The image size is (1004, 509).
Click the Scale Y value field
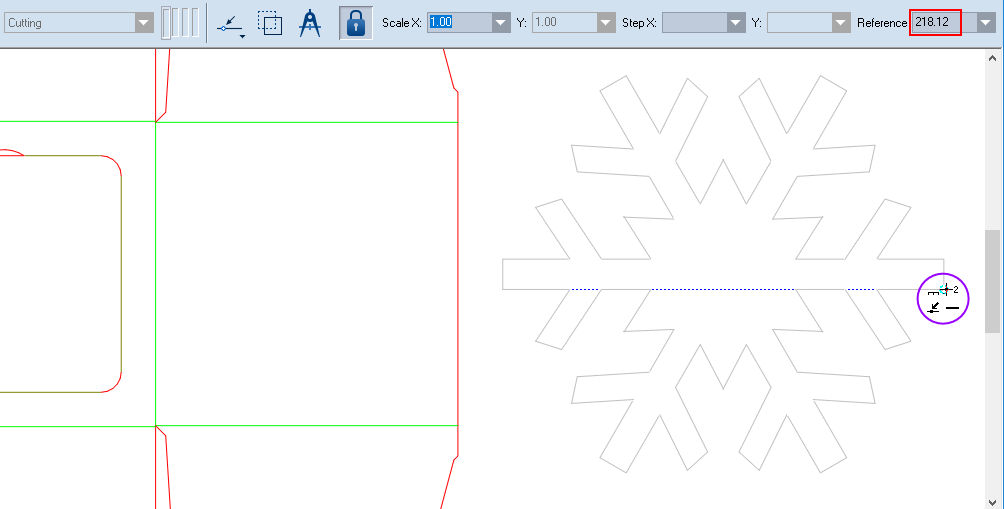[x=563, y=22]
